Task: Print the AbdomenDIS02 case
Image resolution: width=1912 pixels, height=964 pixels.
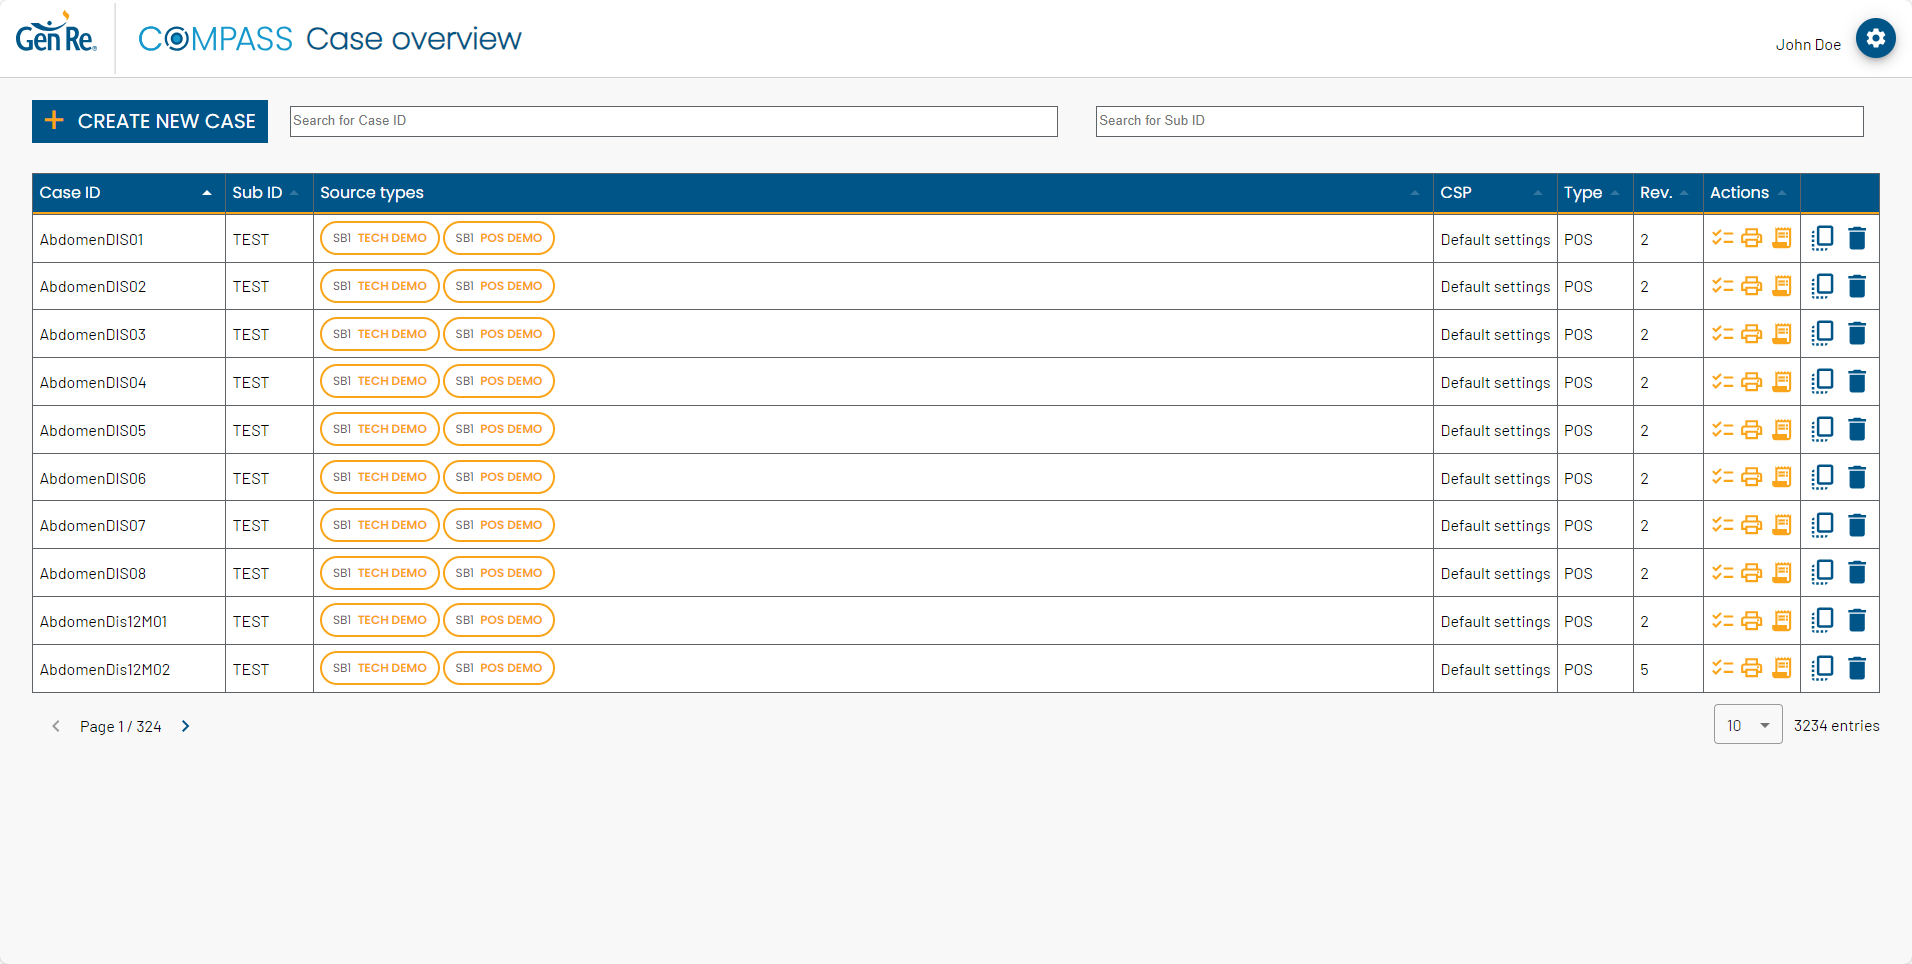Action: 1751,286
